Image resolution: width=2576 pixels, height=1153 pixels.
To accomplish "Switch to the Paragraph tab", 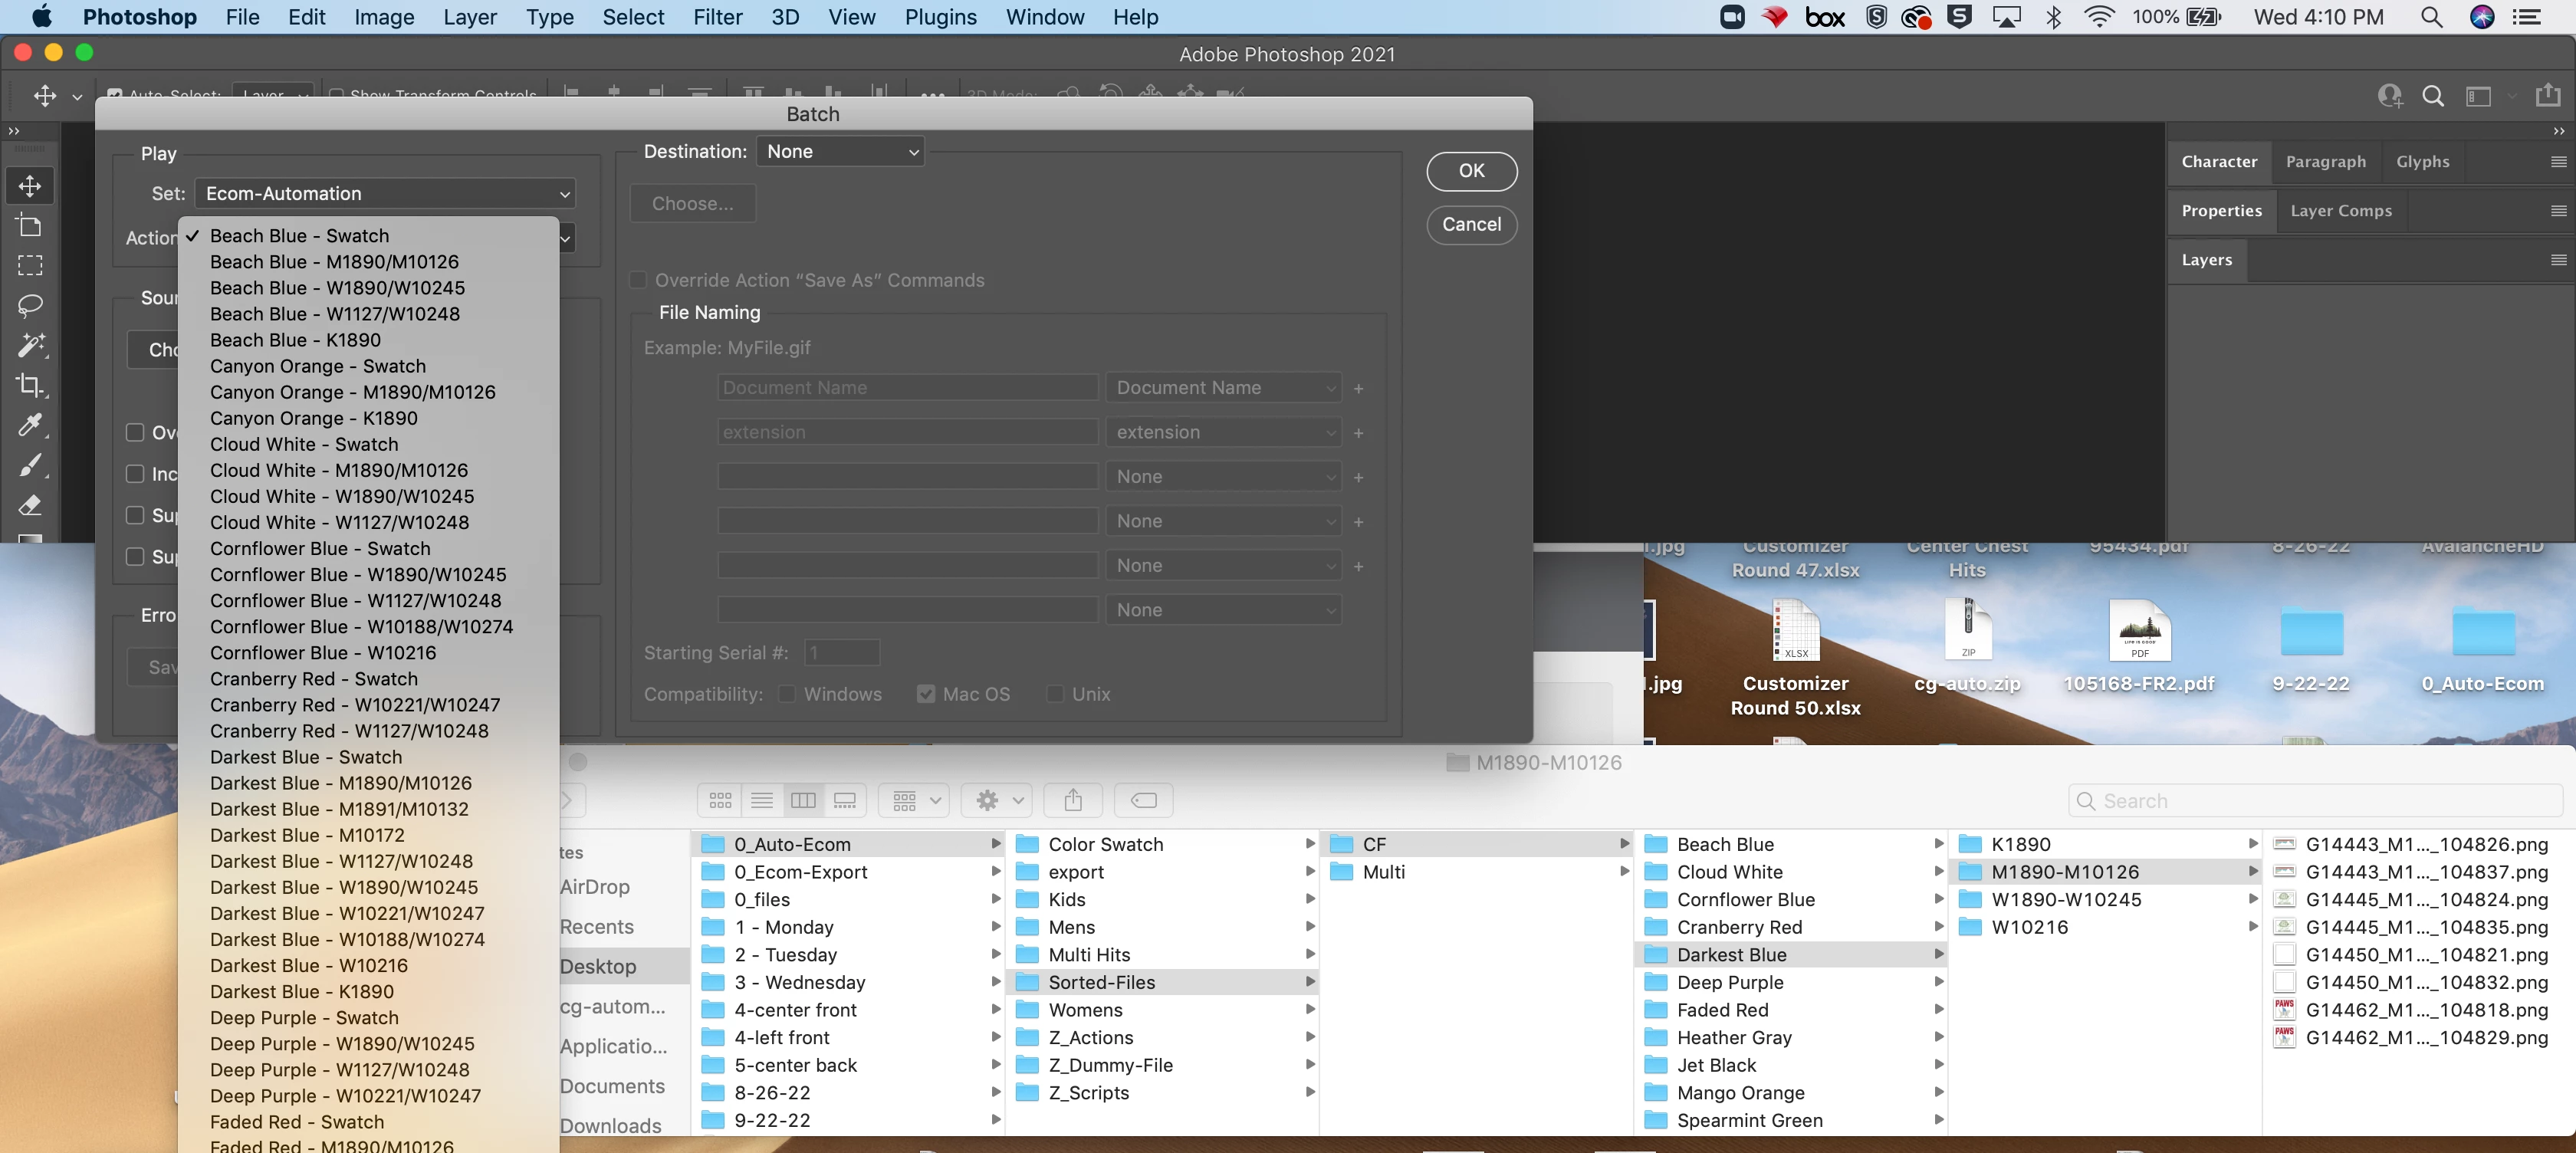I will [x=2325, y=162].
